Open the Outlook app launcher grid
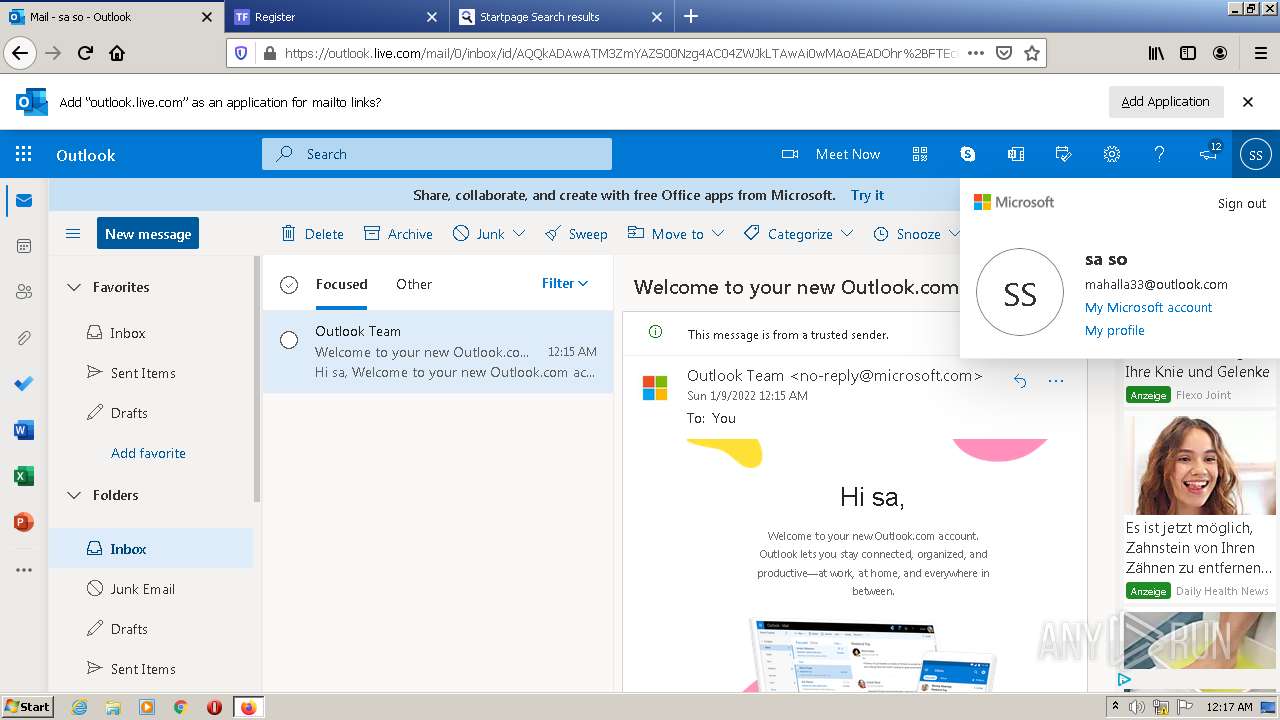1280x720 pixels. [x=23, y=154]
